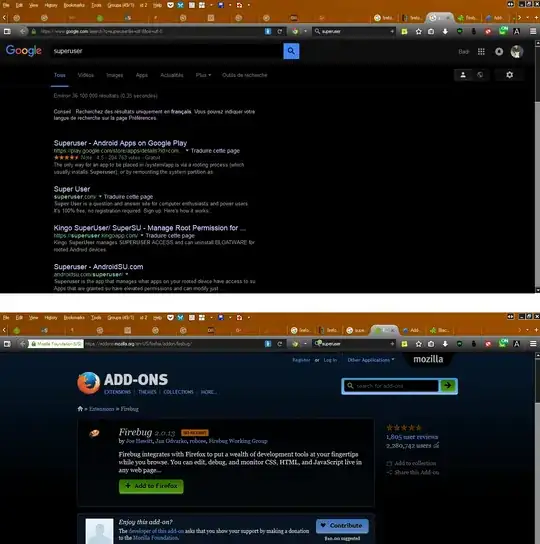Open downloads arrow in top Google window
540x544 pixels.
click(445, 32)
